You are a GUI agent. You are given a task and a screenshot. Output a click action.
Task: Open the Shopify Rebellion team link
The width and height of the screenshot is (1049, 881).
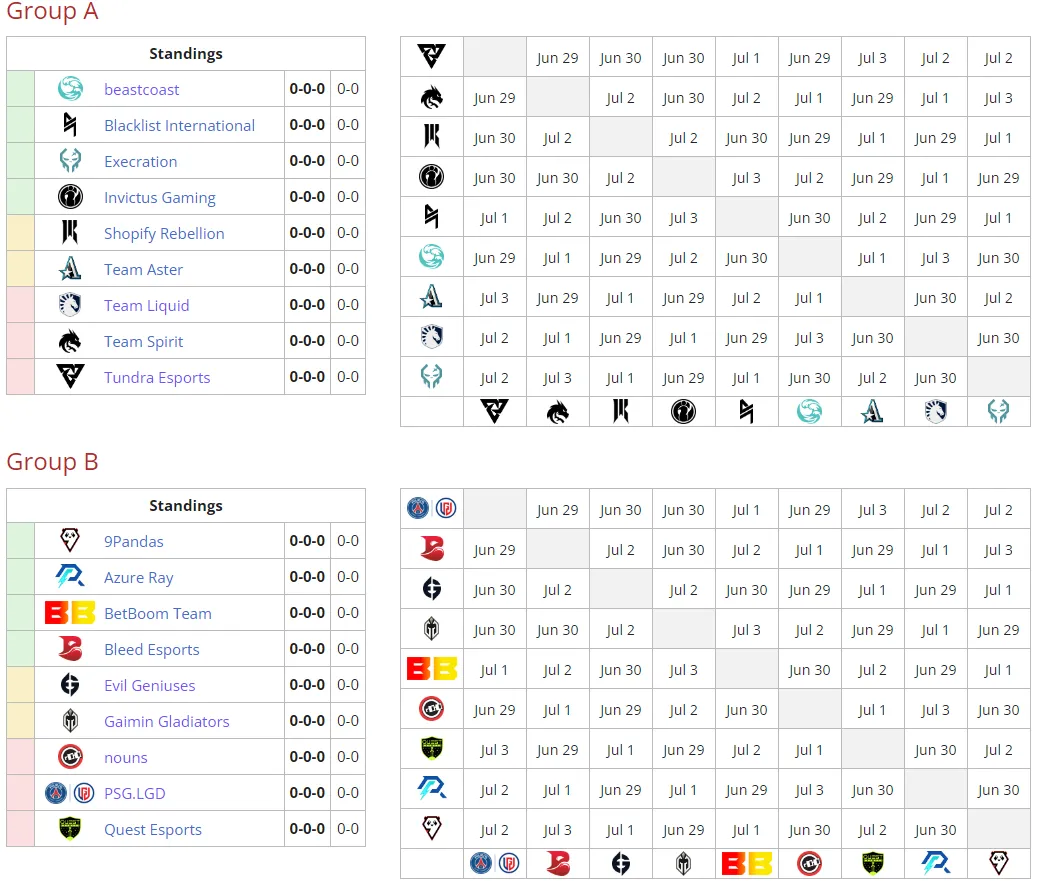point(164,234)
